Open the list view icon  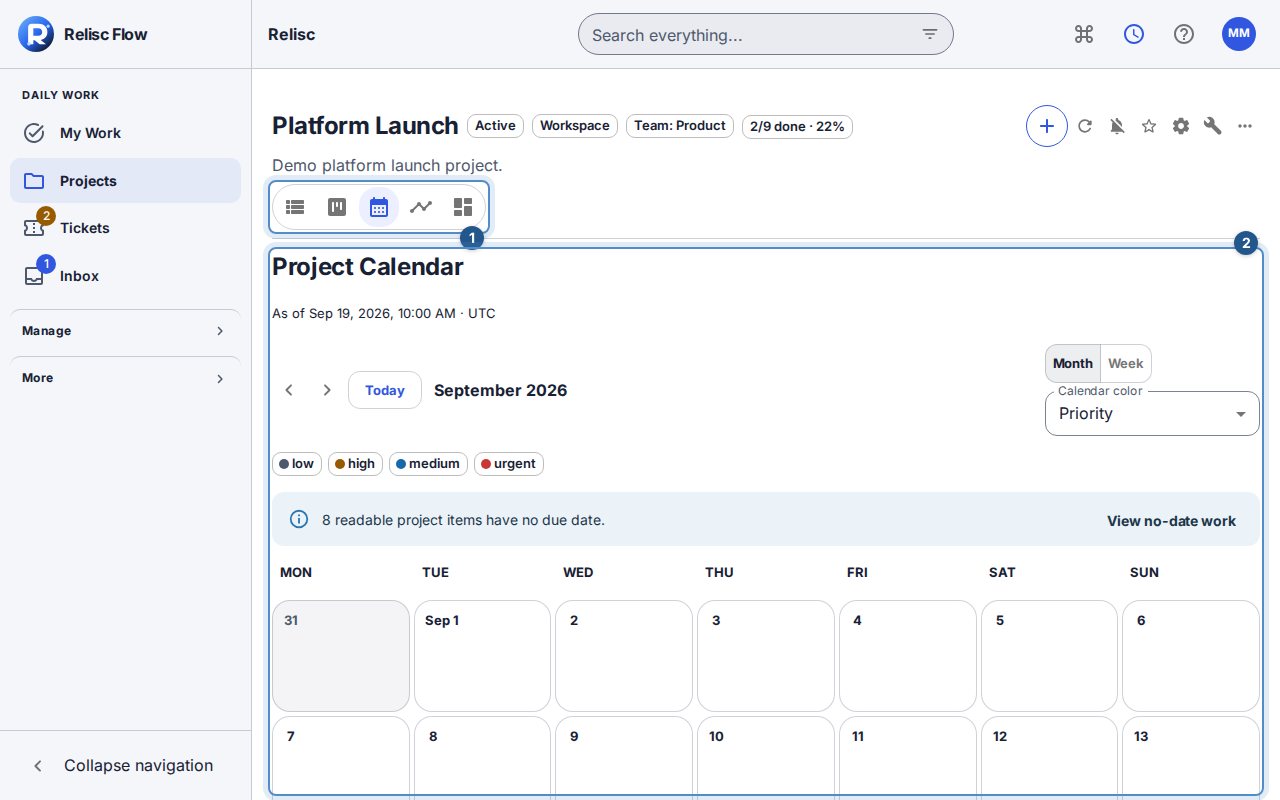coord(295,207)
